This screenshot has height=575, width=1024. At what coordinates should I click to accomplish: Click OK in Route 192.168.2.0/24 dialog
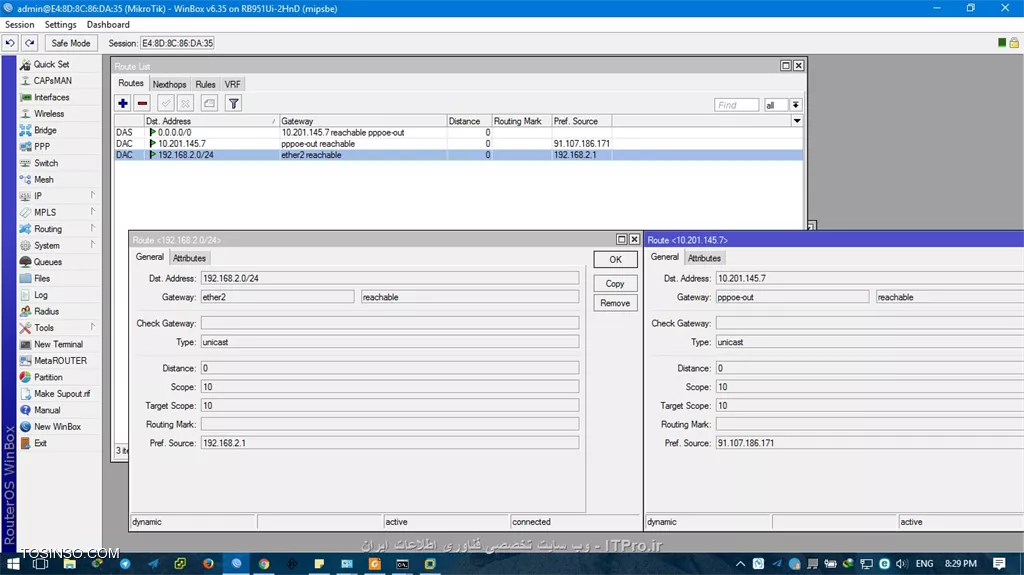615,259
